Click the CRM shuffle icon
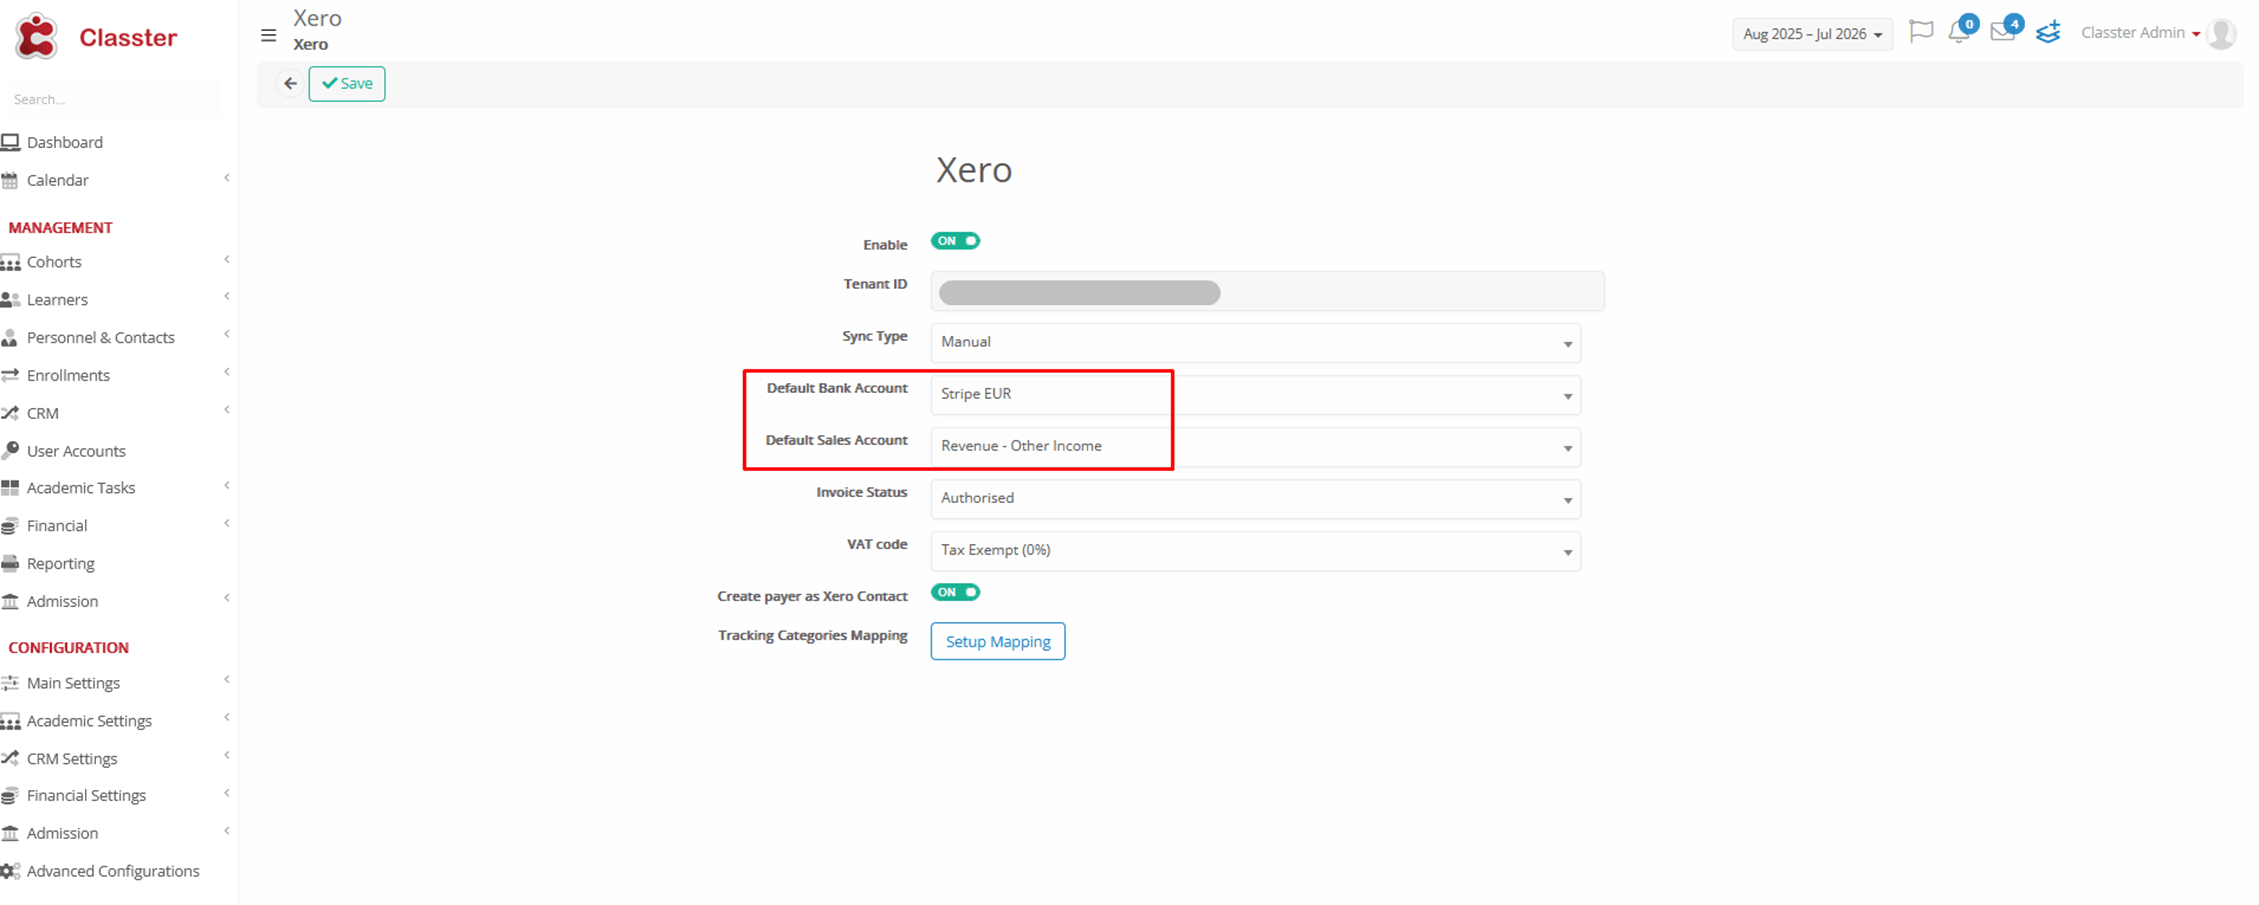Image resolution: width=2259 pixels, height=905 pixels. [x=10, y=413]
